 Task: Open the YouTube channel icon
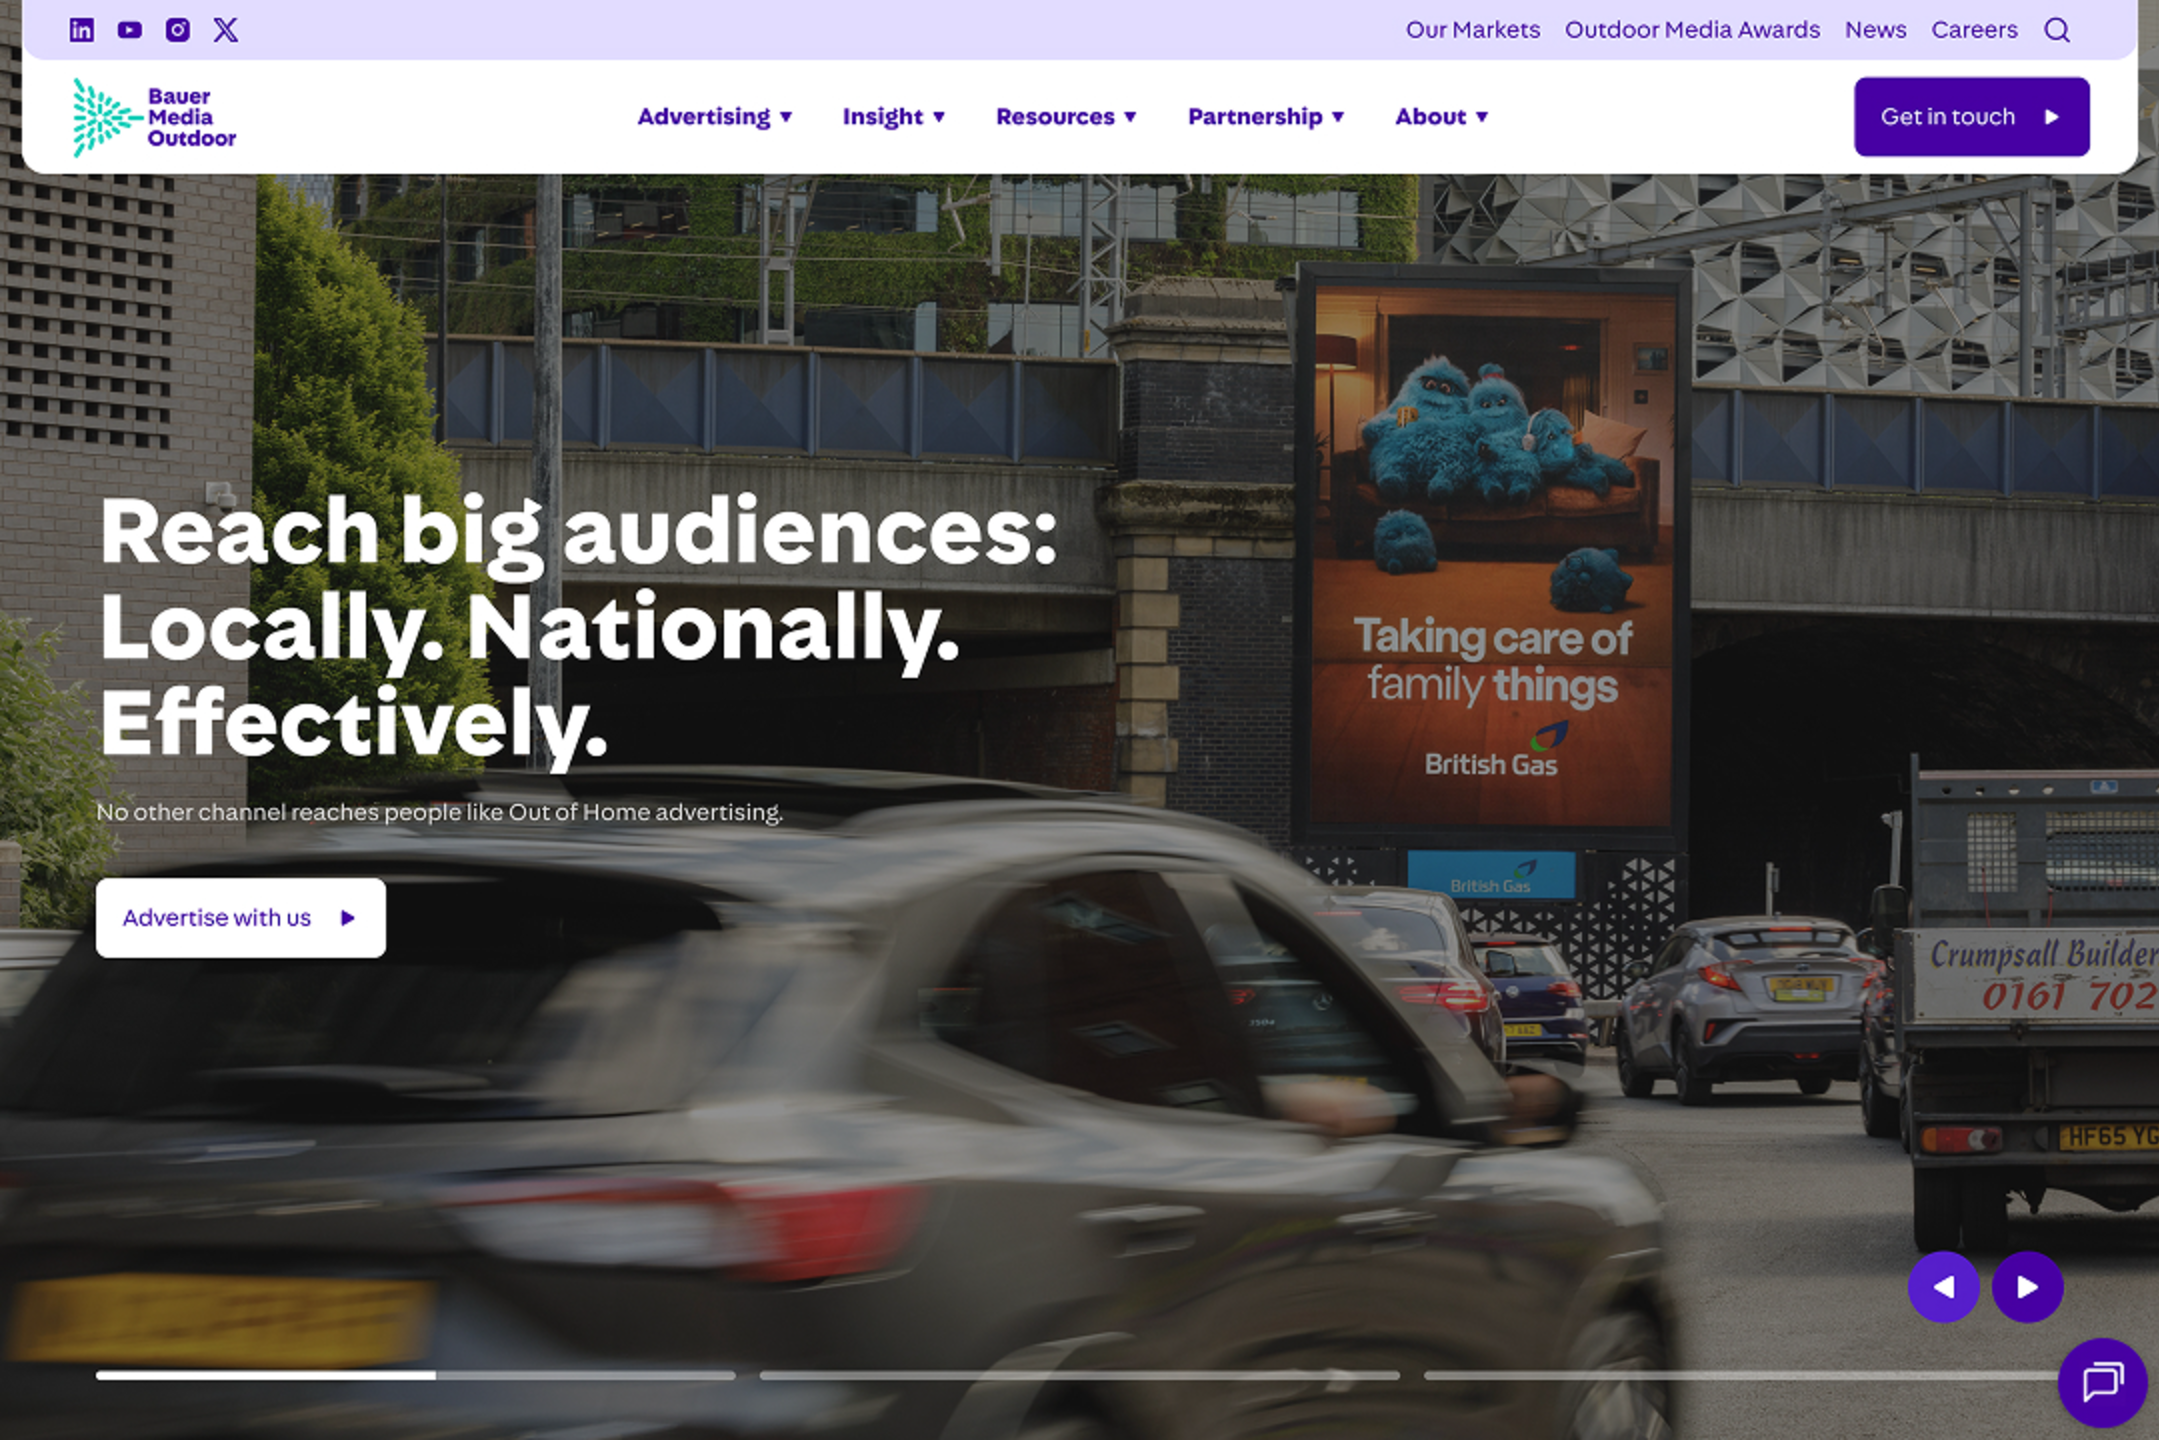(129, 30)
